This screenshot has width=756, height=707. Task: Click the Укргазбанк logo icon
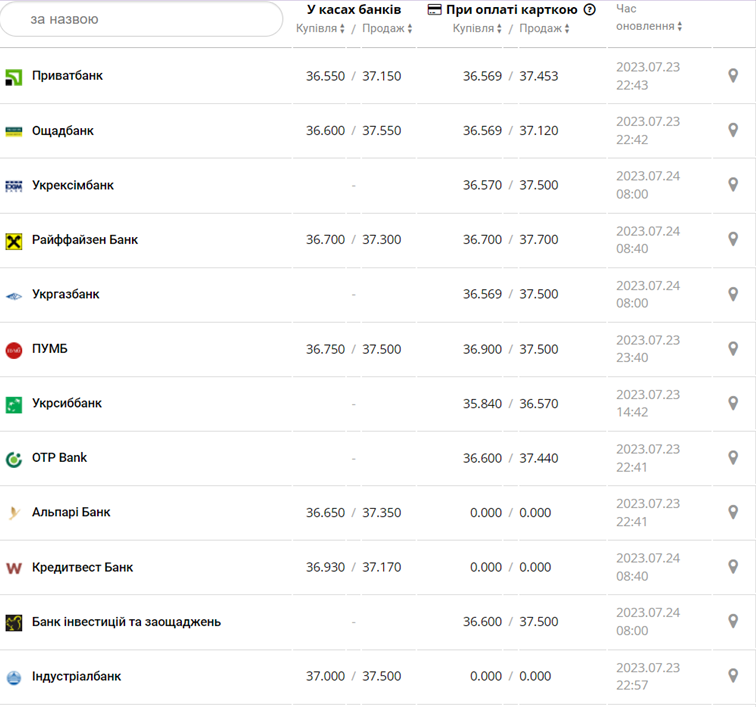click(x=14, y=295)
